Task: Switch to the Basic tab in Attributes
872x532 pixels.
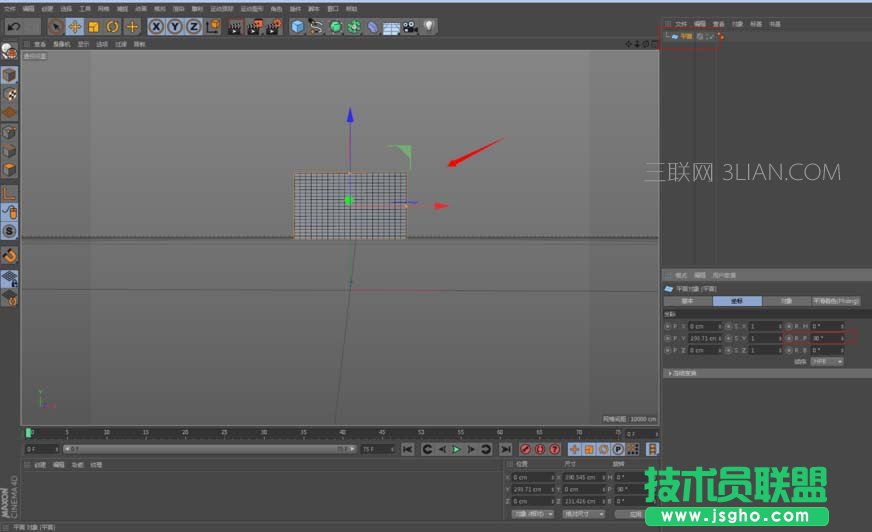Action: [x=688, y=301]
